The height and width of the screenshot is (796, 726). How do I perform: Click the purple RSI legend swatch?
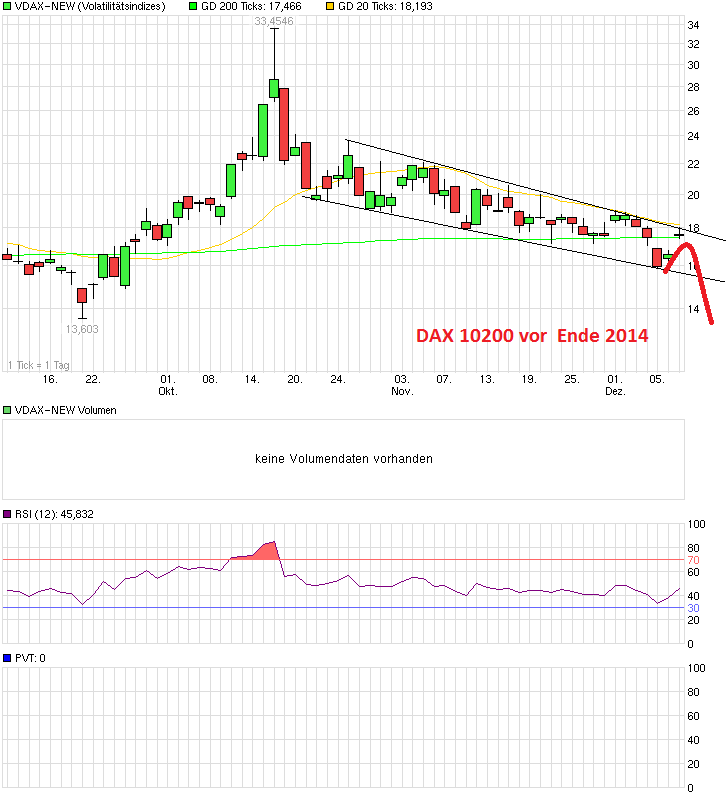point(7,514)
